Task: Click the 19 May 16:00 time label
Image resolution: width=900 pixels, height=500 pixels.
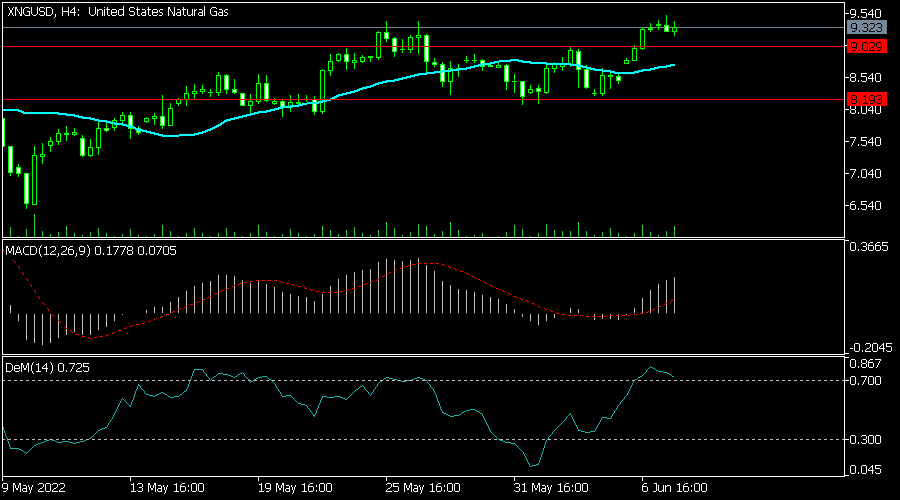Action: pos(295,488)
